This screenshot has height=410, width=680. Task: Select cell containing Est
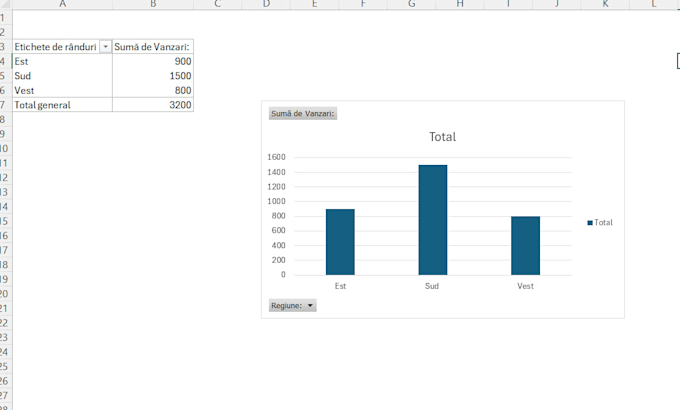pos(62,61)
